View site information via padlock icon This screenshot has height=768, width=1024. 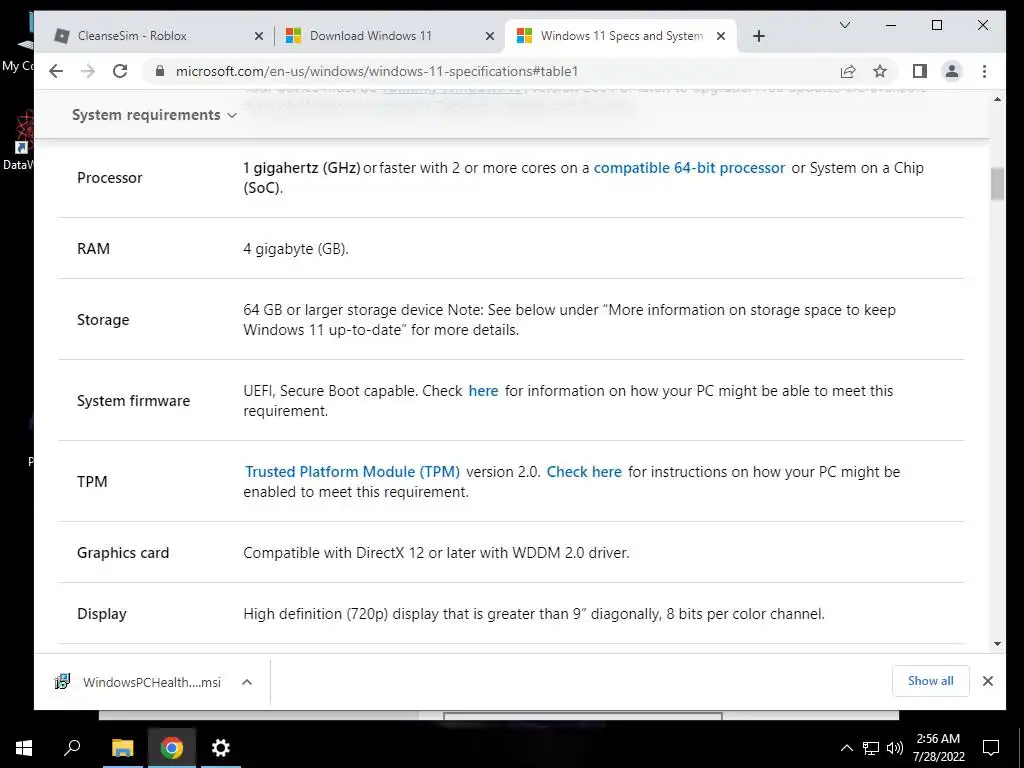159,71
